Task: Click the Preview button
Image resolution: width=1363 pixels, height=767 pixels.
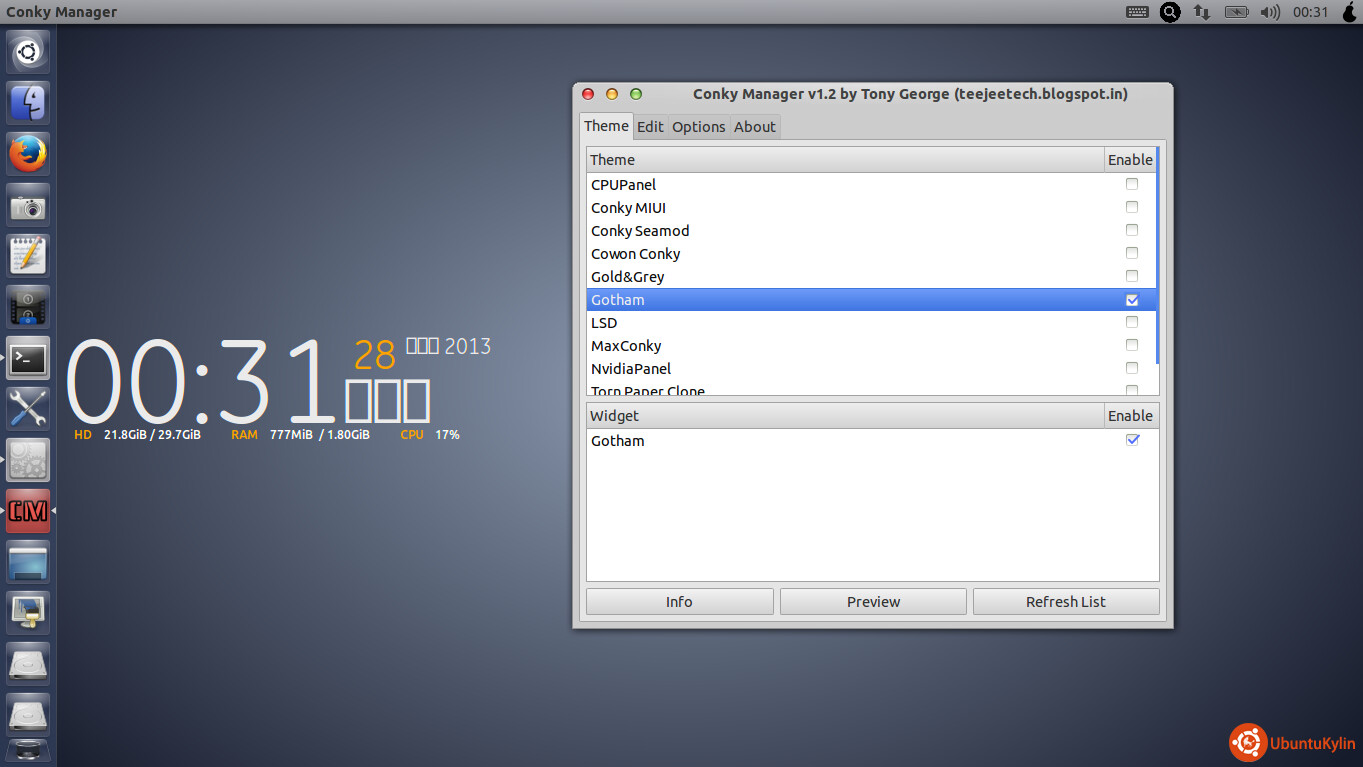Action: [873, 602]
